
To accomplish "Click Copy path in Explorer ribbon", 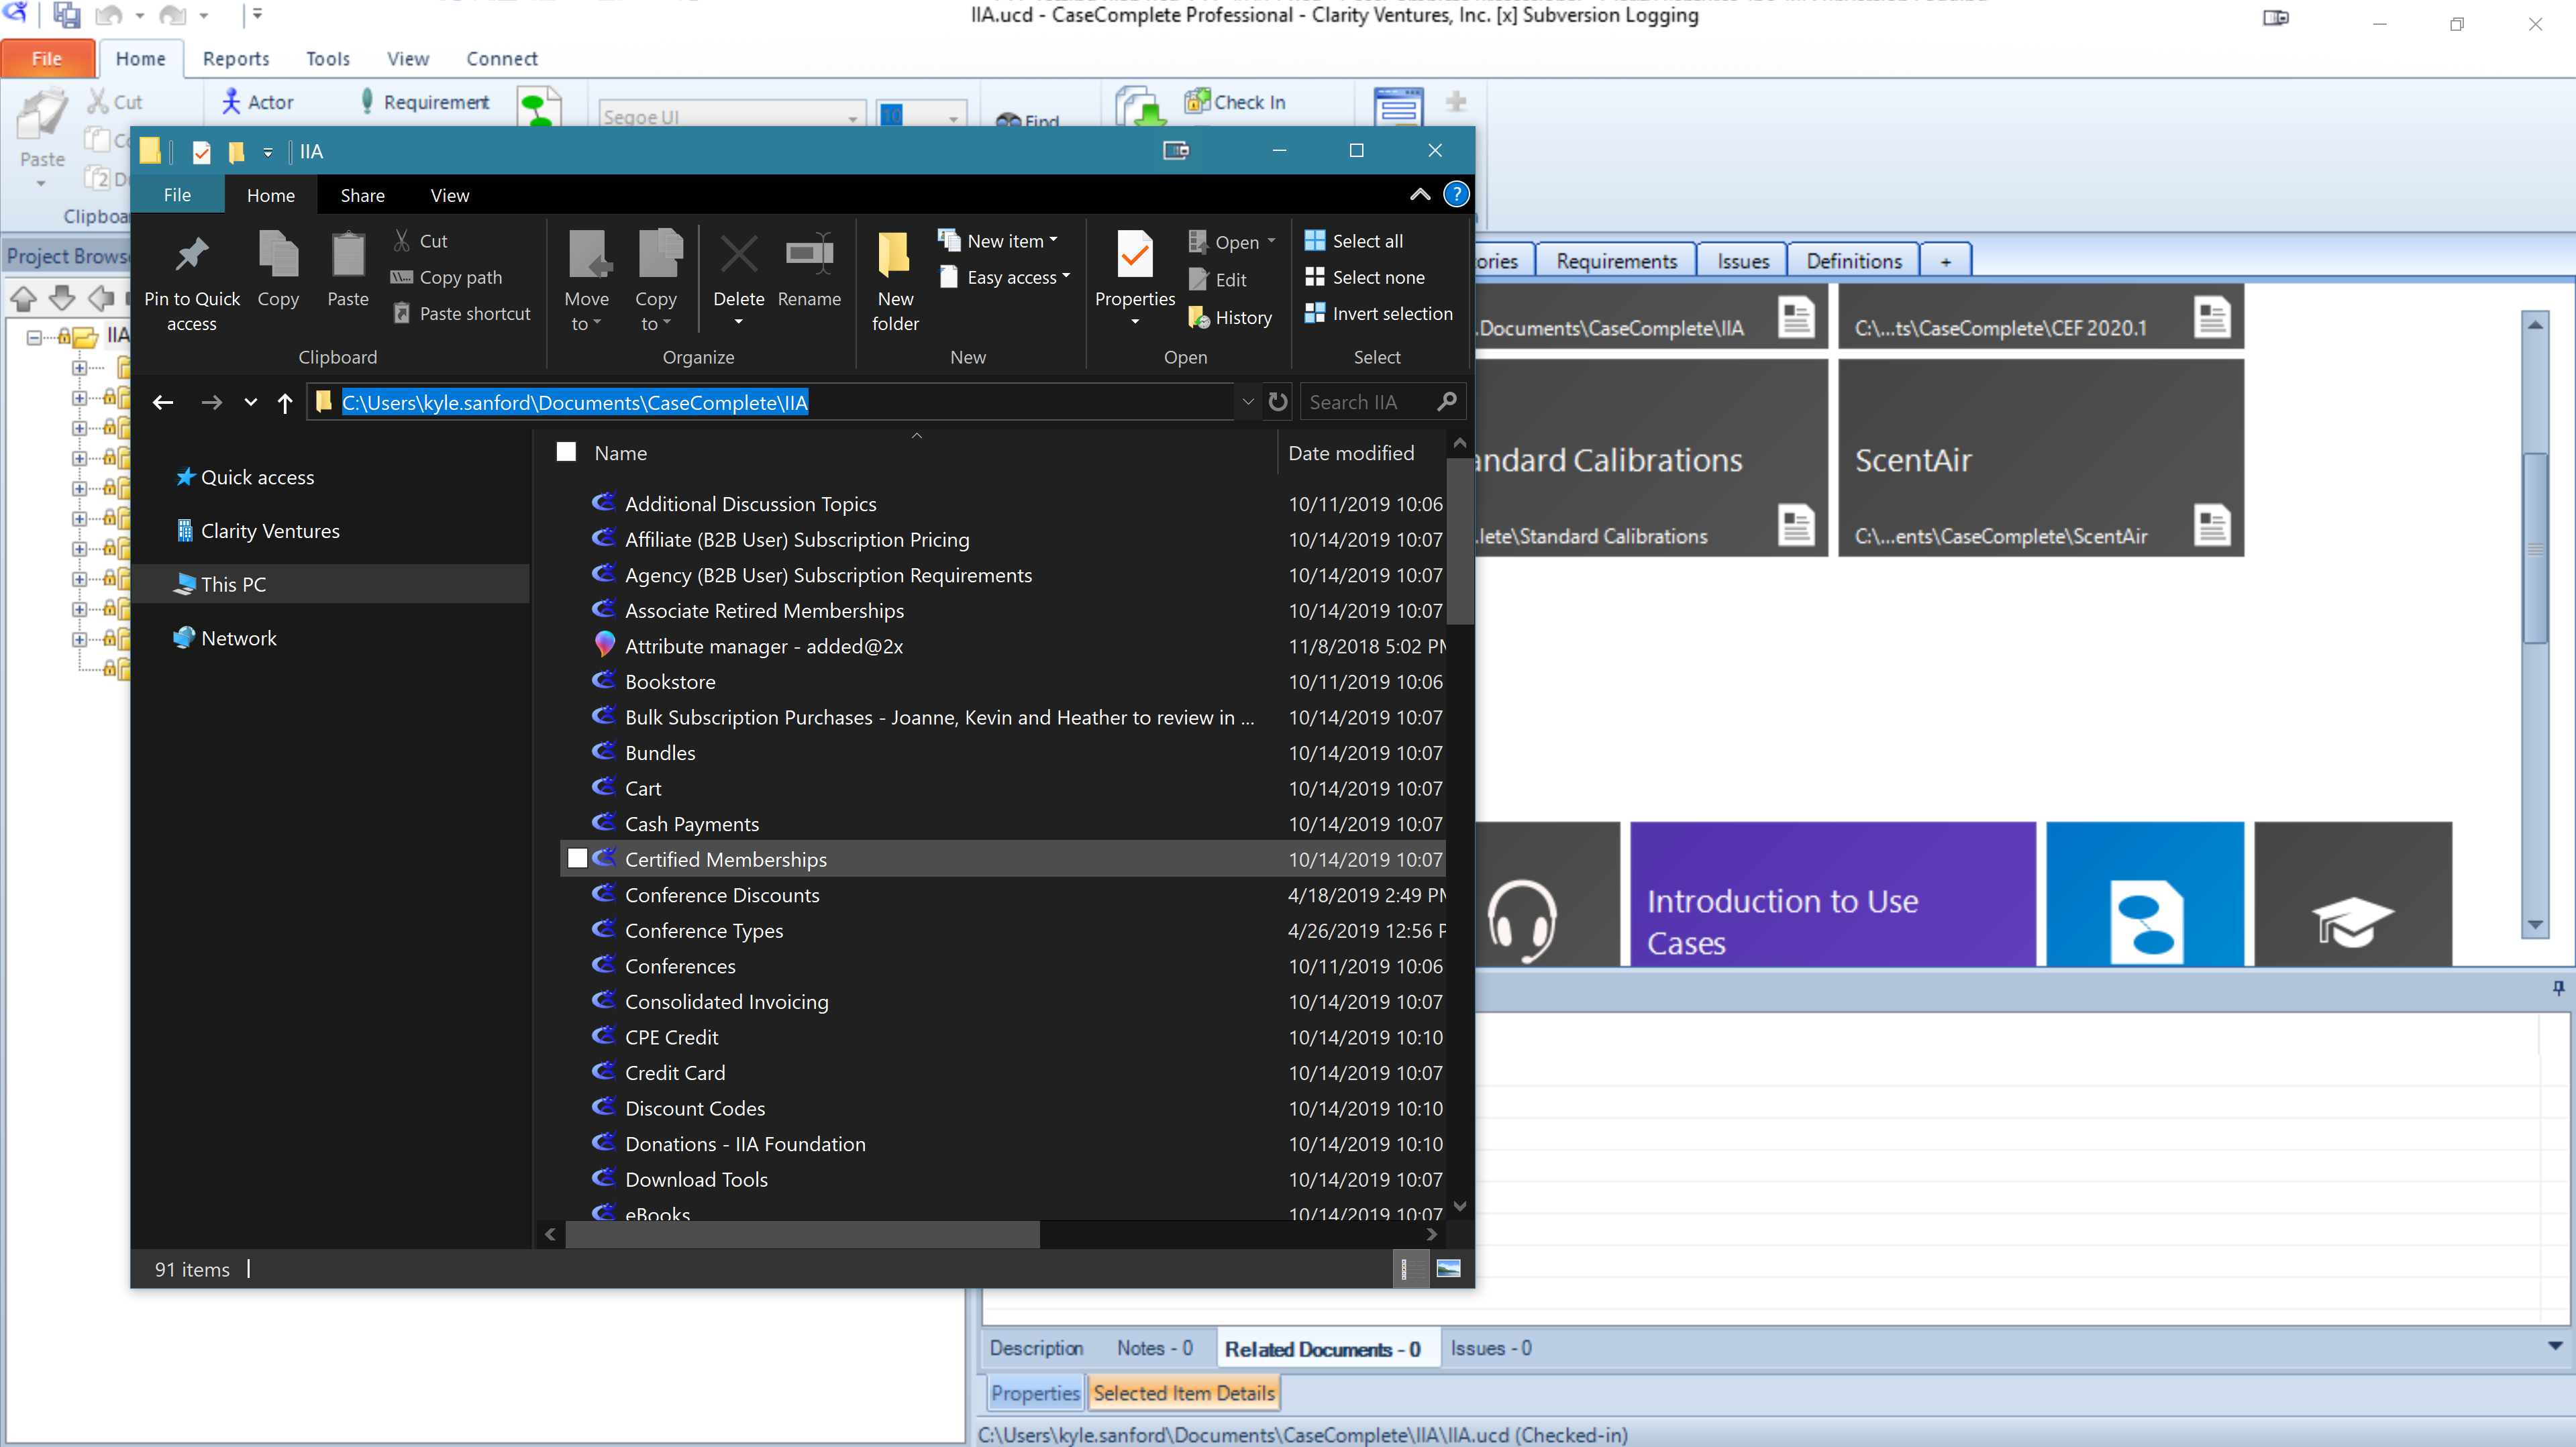I will click(446, 277).
